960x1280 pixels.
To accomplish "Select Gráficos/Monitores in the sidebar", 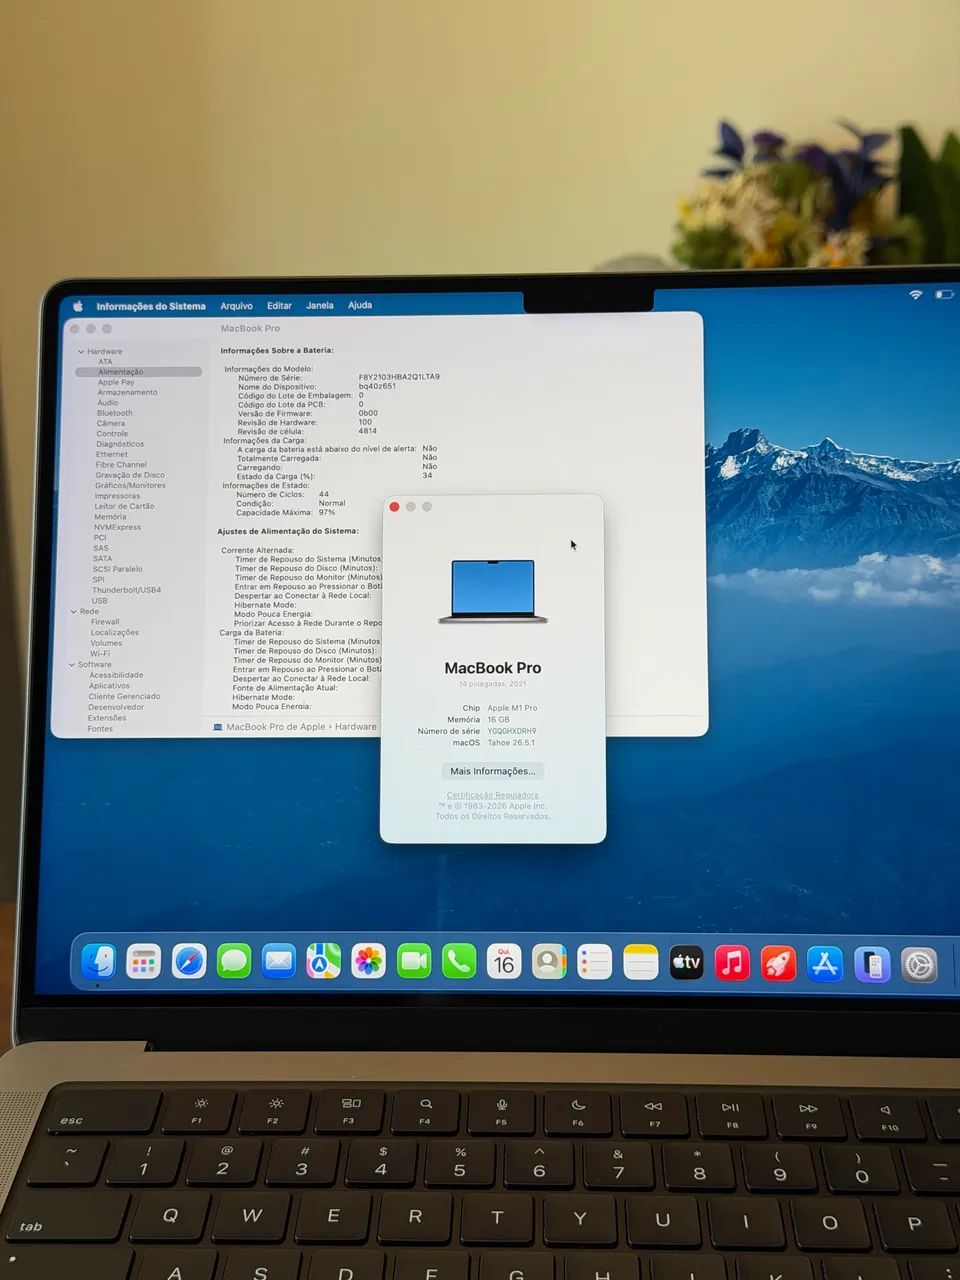I will [130, 485].
